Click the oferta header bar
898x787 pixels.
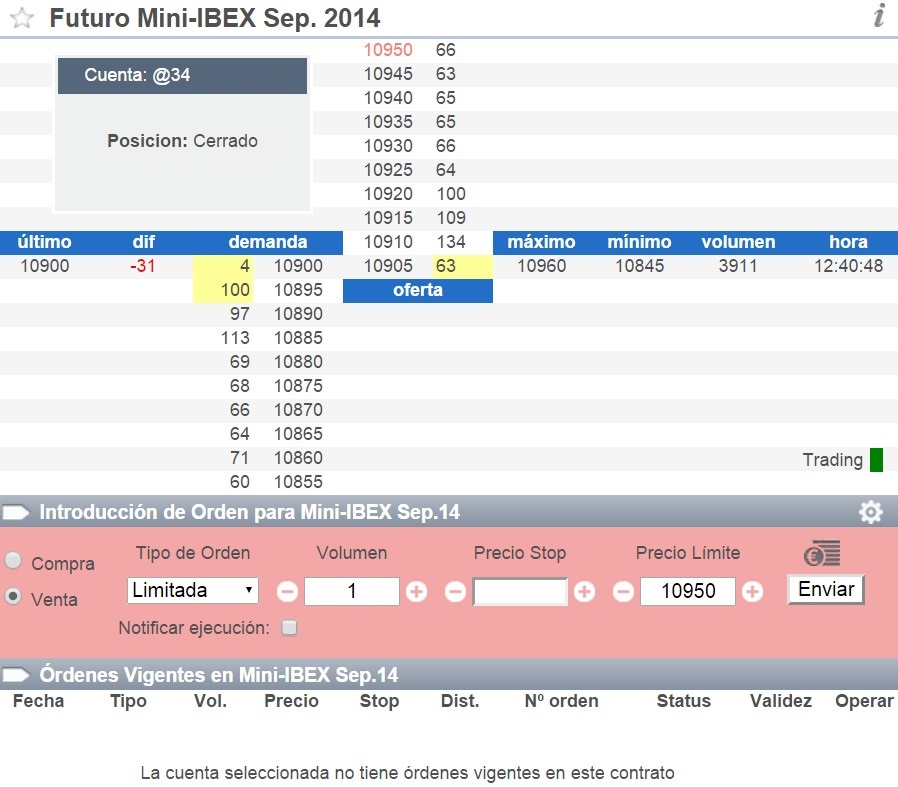coord(418,290)
